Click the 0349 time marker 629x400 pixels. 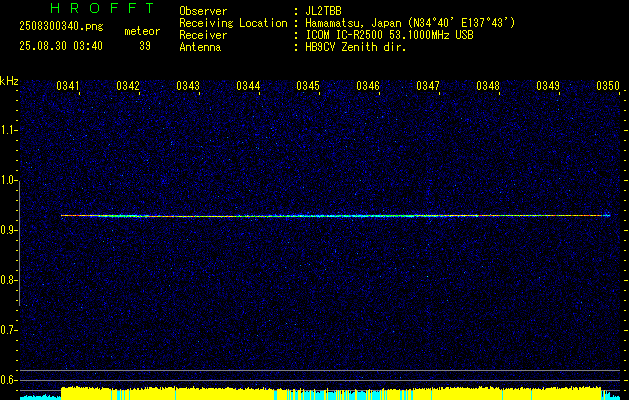tap(548, 85)
